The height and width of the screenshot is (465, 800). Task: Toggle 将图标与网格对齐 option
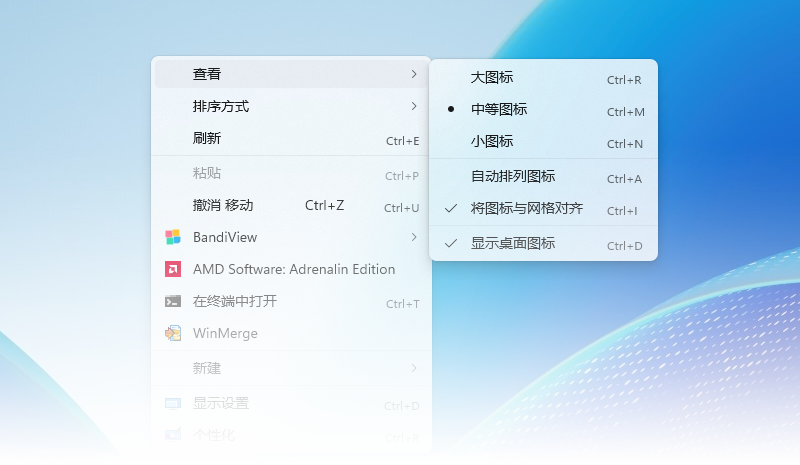(543, 208)
